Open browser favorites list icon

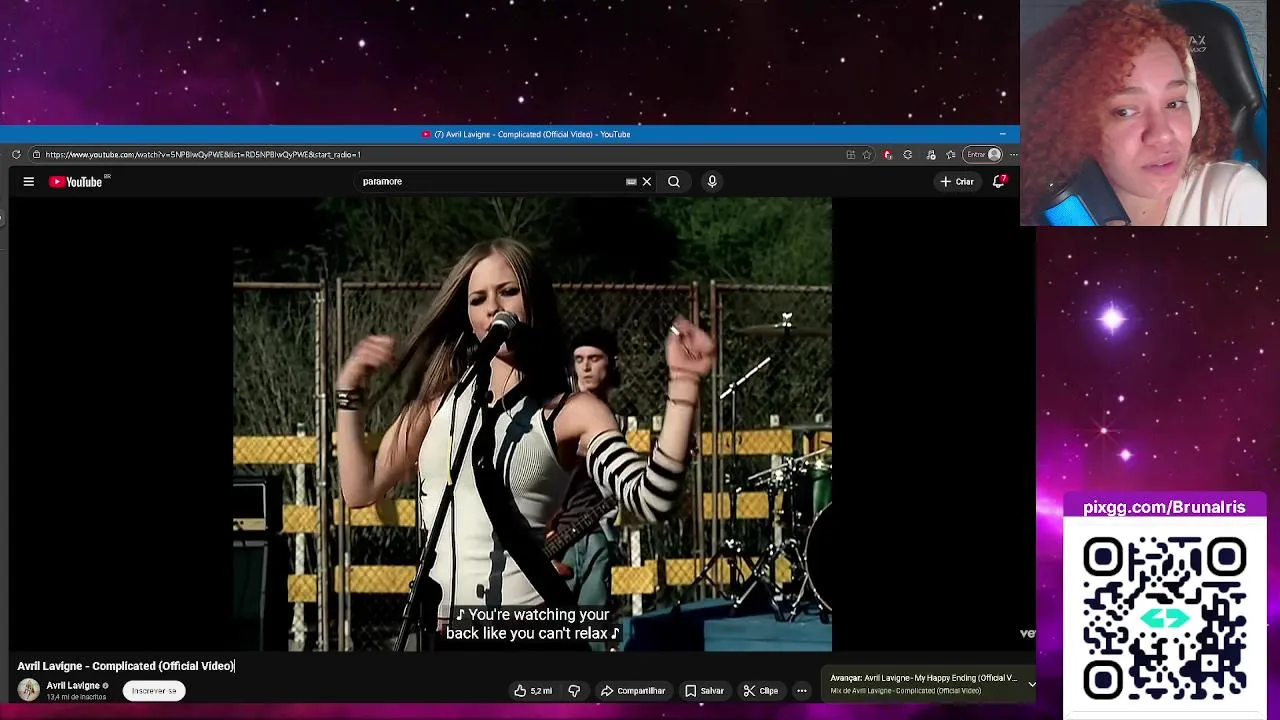(950, 154)
